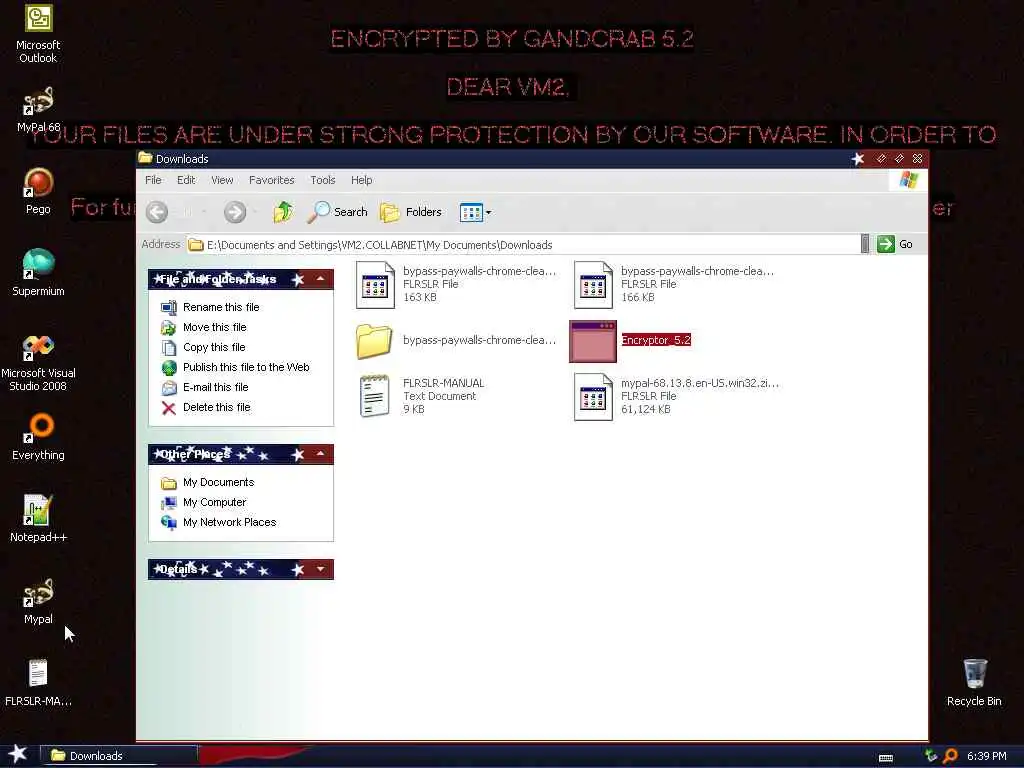Click the Windows flag logo in toolbar
Screen dimensions: 1024x768
(908, 180)
